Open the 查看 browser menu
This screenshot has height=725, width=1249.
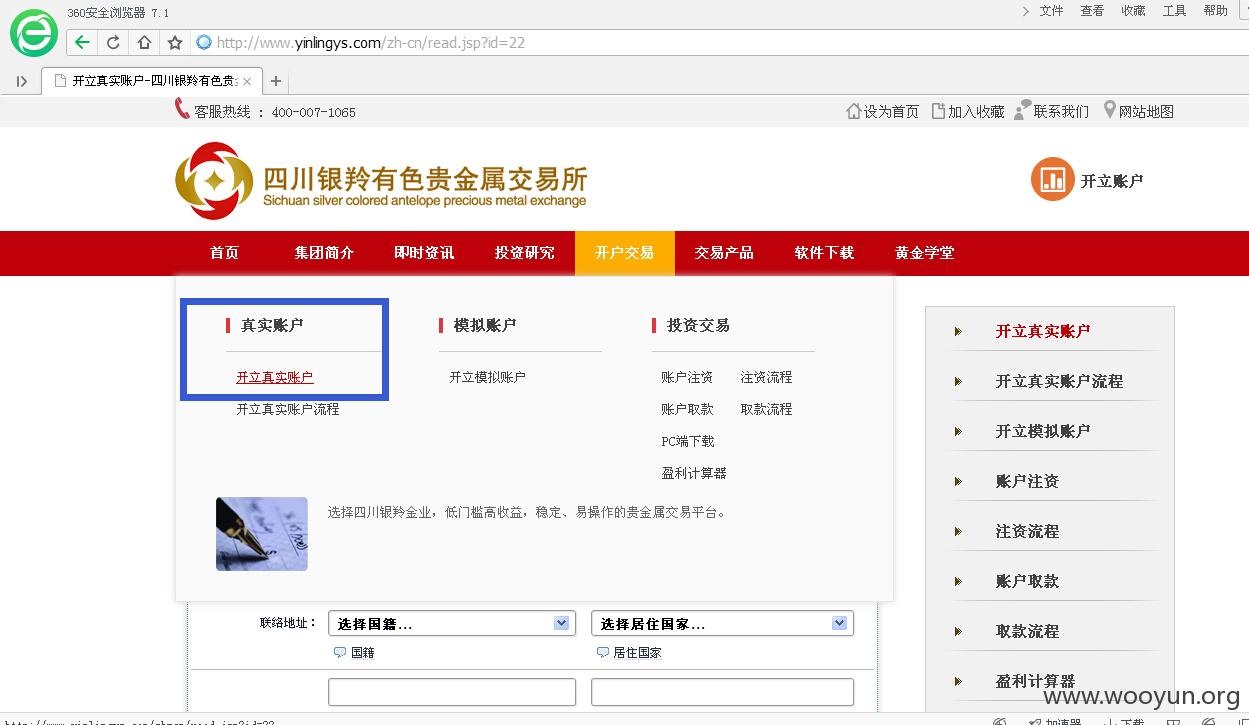[x=1092, y=11]
